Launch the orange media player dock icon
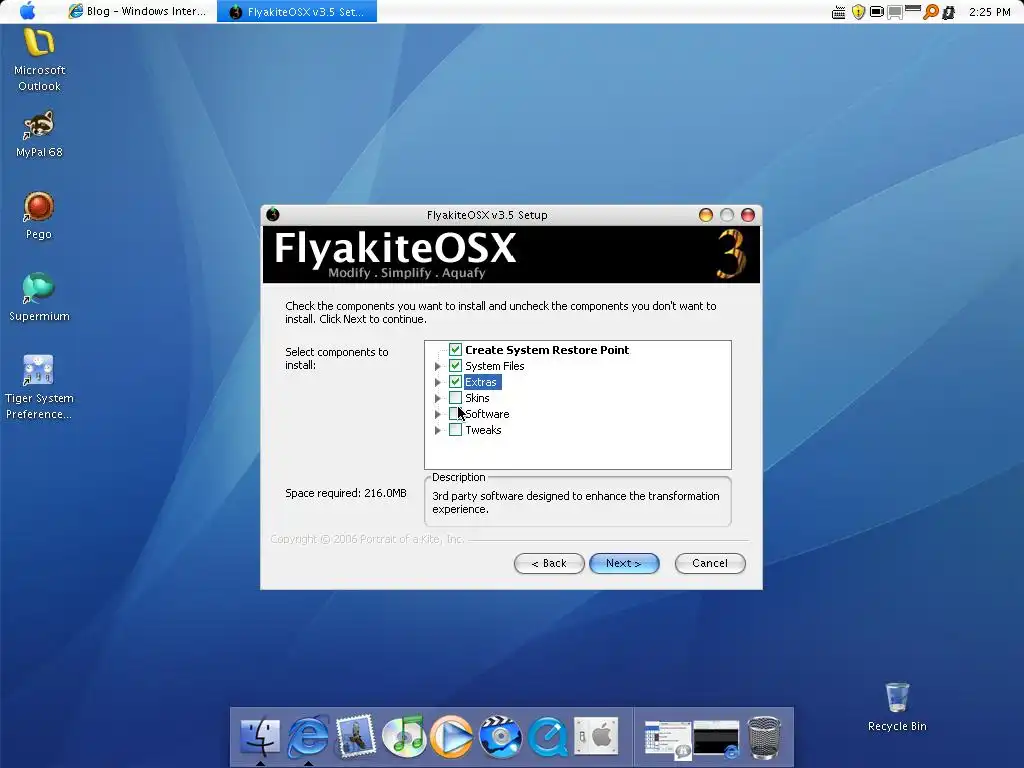 click(451, 737)
